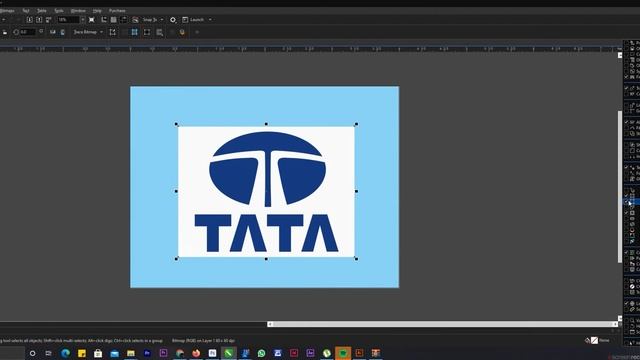Click the edit bitmap icon
The image size is (640, 360).
pyautogui.click(x=112, y=32)
